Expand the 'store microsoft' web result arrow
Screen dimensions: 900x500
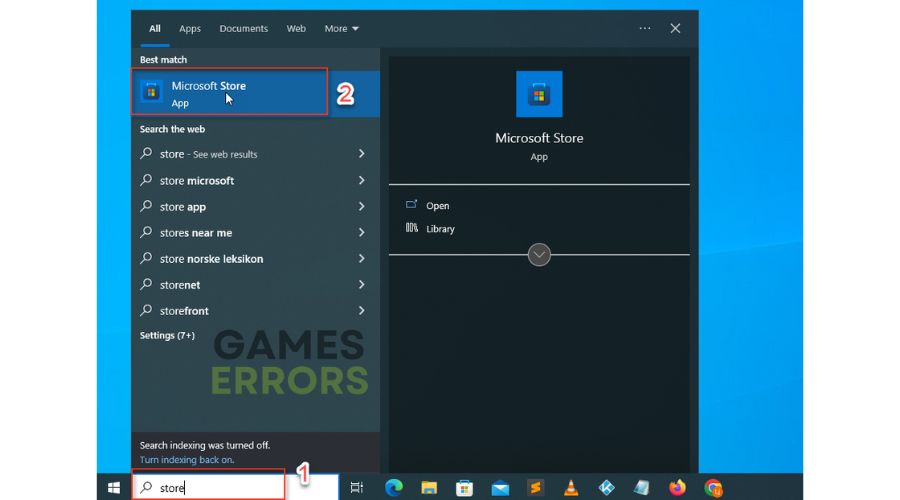tap(362, 180)
